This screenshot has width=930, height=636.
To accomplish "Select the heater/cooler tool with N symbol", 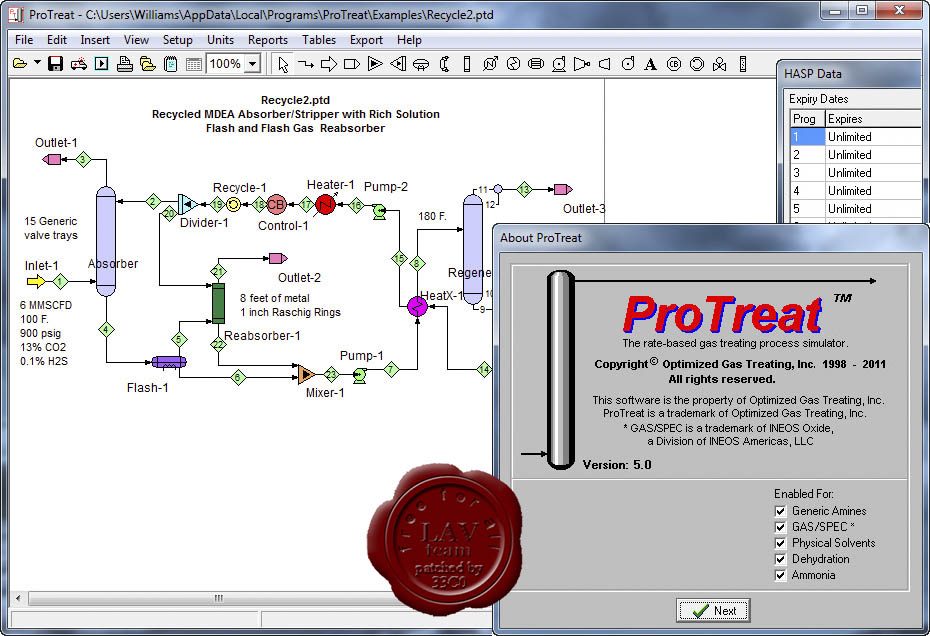I will click(x=490, y=63).
